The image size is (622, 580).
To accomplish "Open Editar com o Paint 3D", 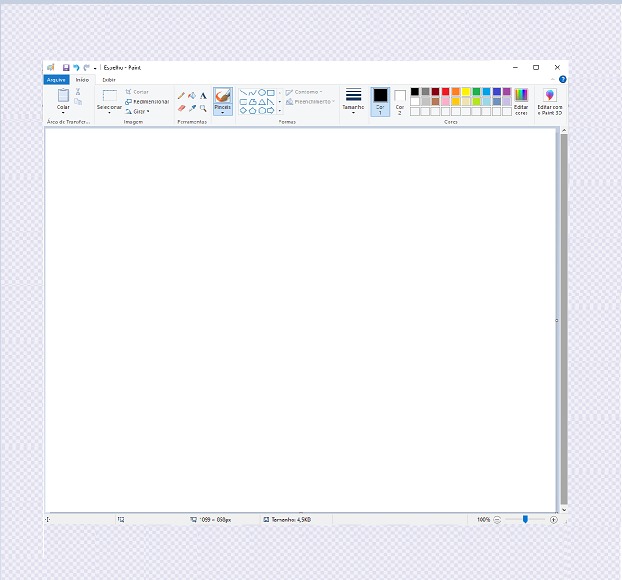I will [549, 101].
